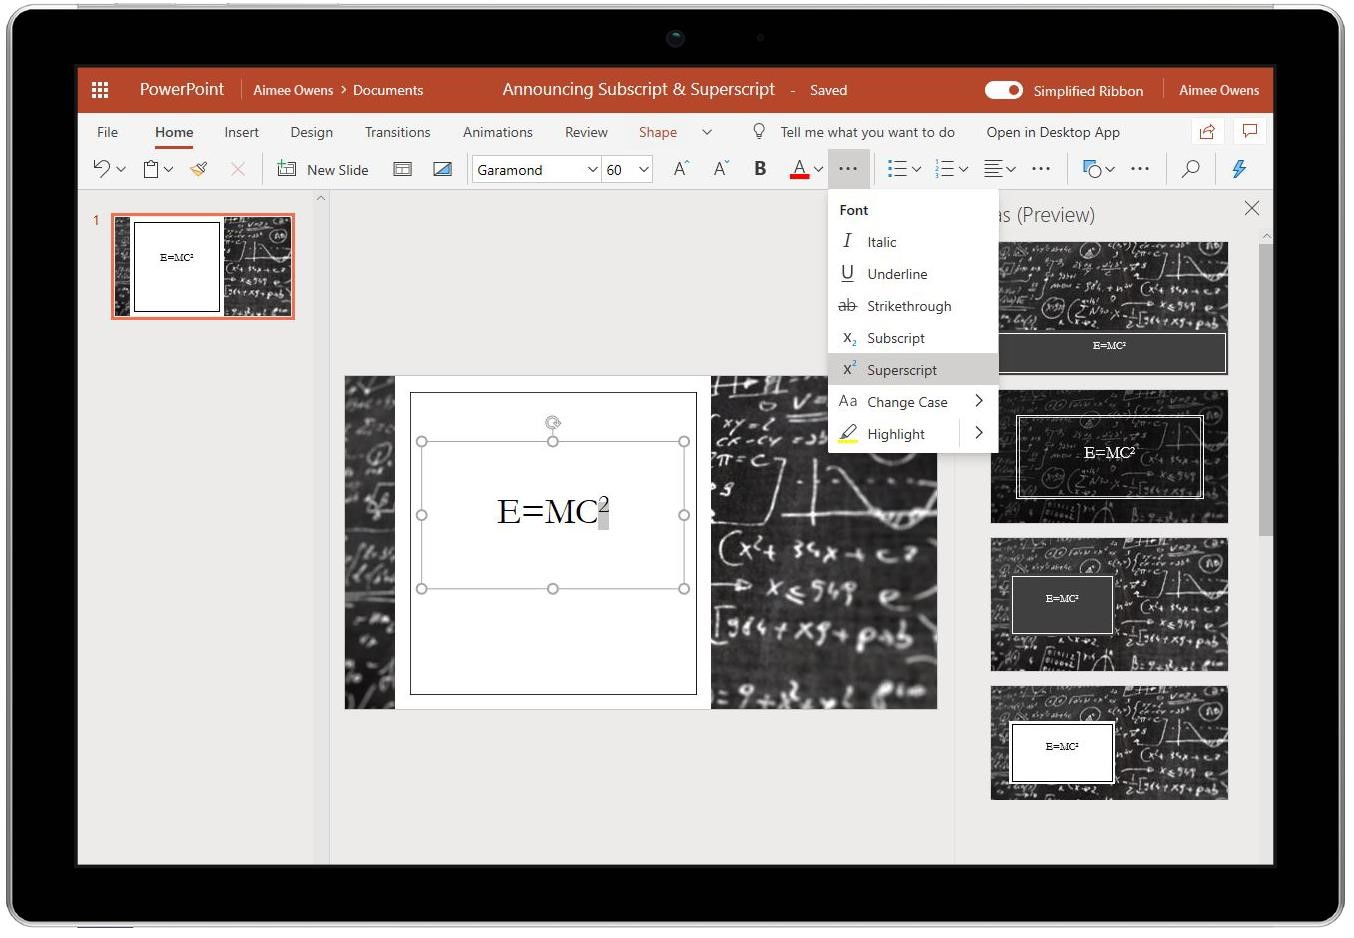Select the Numbering list icon

pyautogui.click(x=945, y=169)
